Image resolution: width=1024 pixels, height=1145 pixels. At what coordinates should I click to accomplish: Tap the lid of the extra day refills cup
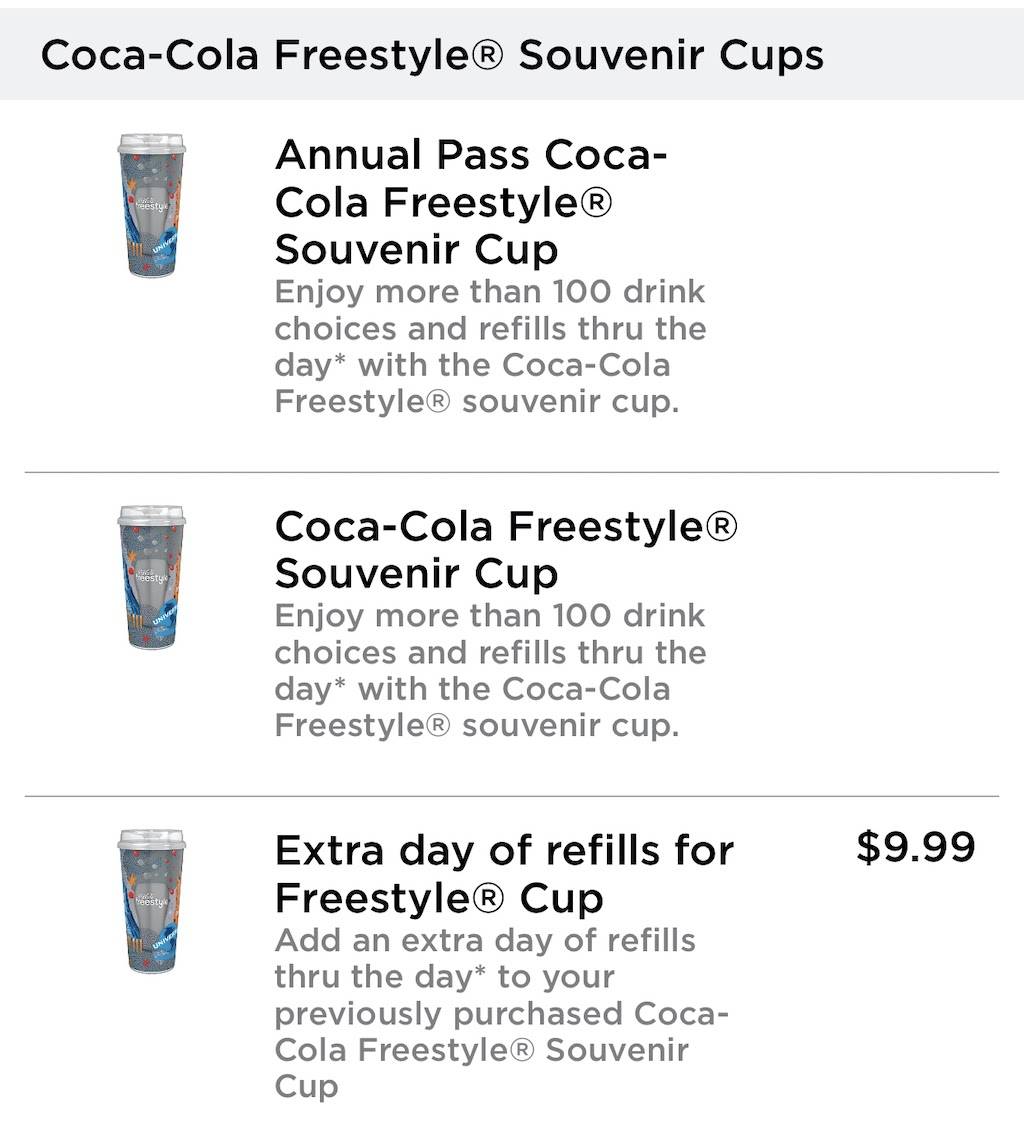point(151,838)
